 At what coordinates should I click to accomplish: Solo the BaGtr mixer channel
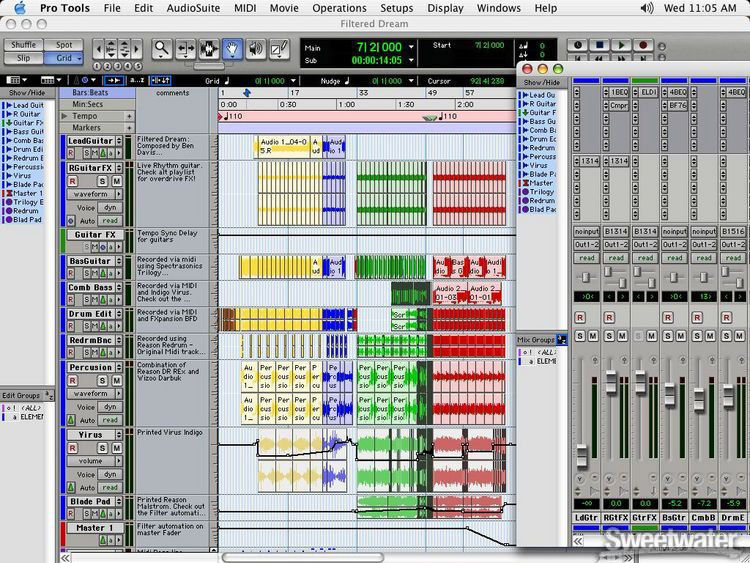668,336
